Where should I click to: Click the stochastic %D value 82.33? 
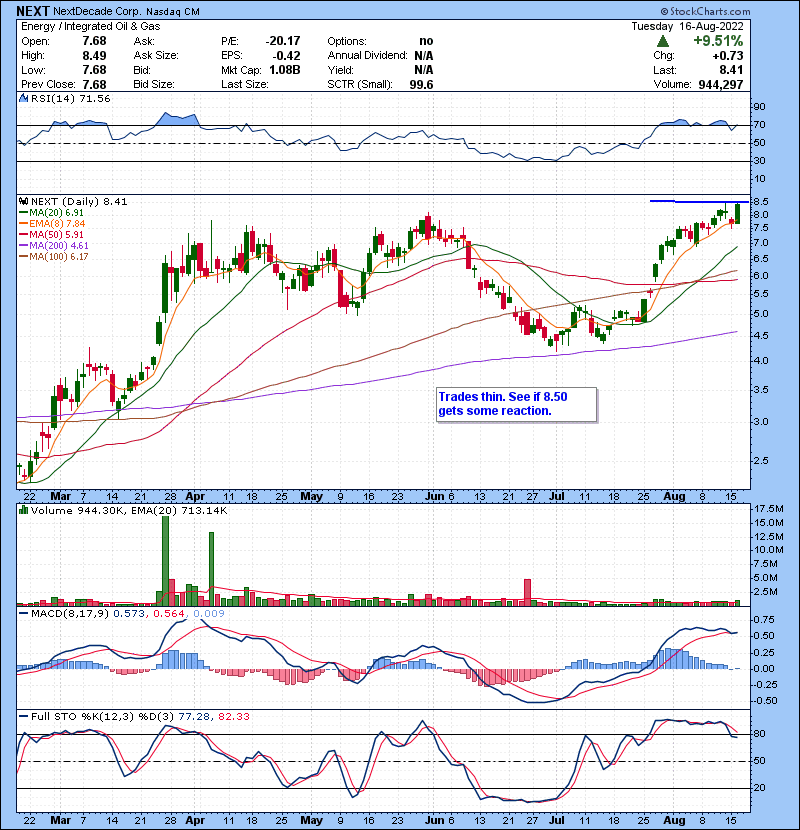233,717
